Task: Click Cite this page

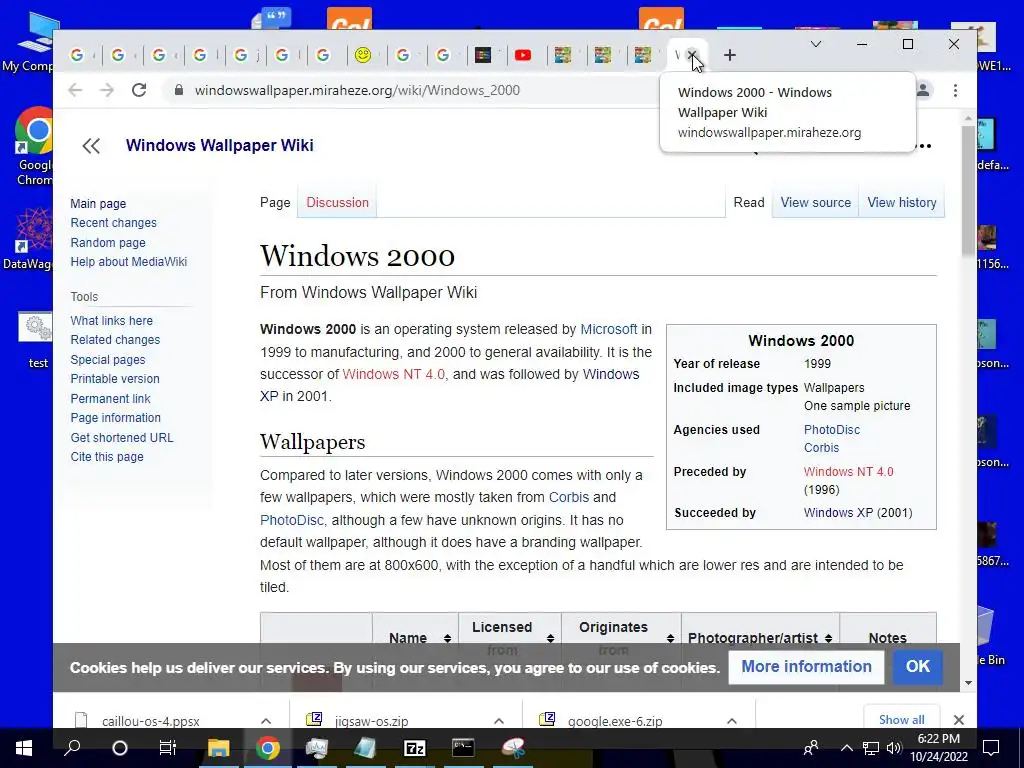Action: coord(107,456)
